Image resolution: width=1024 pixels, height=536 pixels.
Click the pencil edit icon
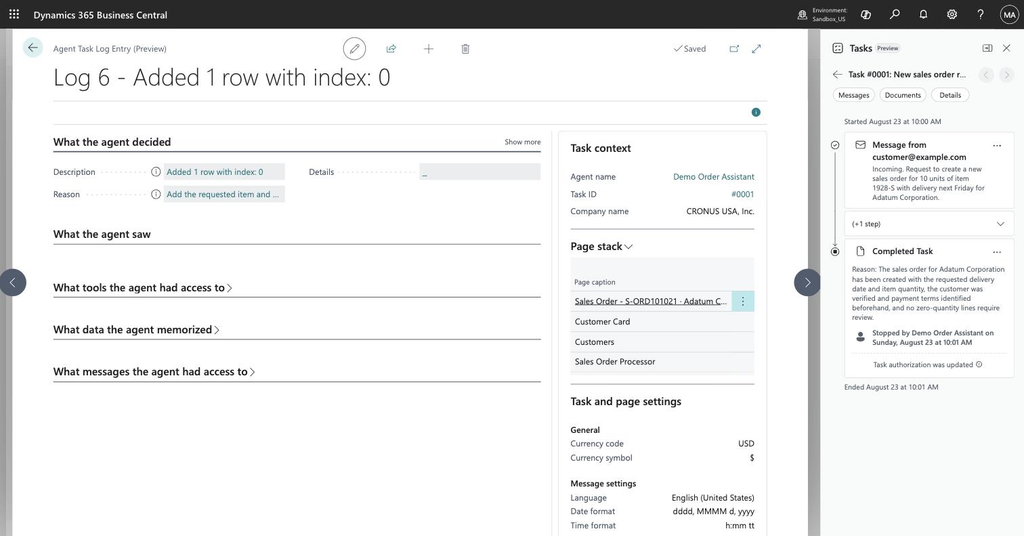tap(354, 48)
